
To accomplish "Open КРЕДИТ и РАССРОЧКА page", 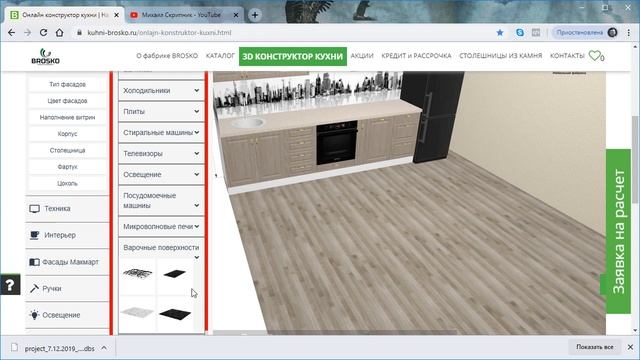I will [x=416, y=56].
